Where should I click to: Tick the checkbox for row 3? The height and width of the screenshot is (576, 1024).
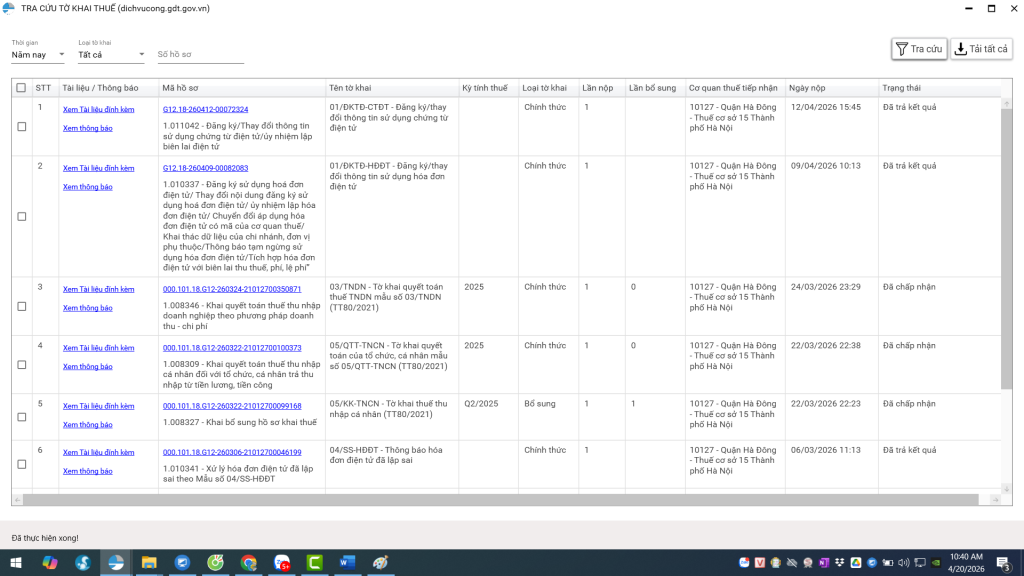pos(22,306)
